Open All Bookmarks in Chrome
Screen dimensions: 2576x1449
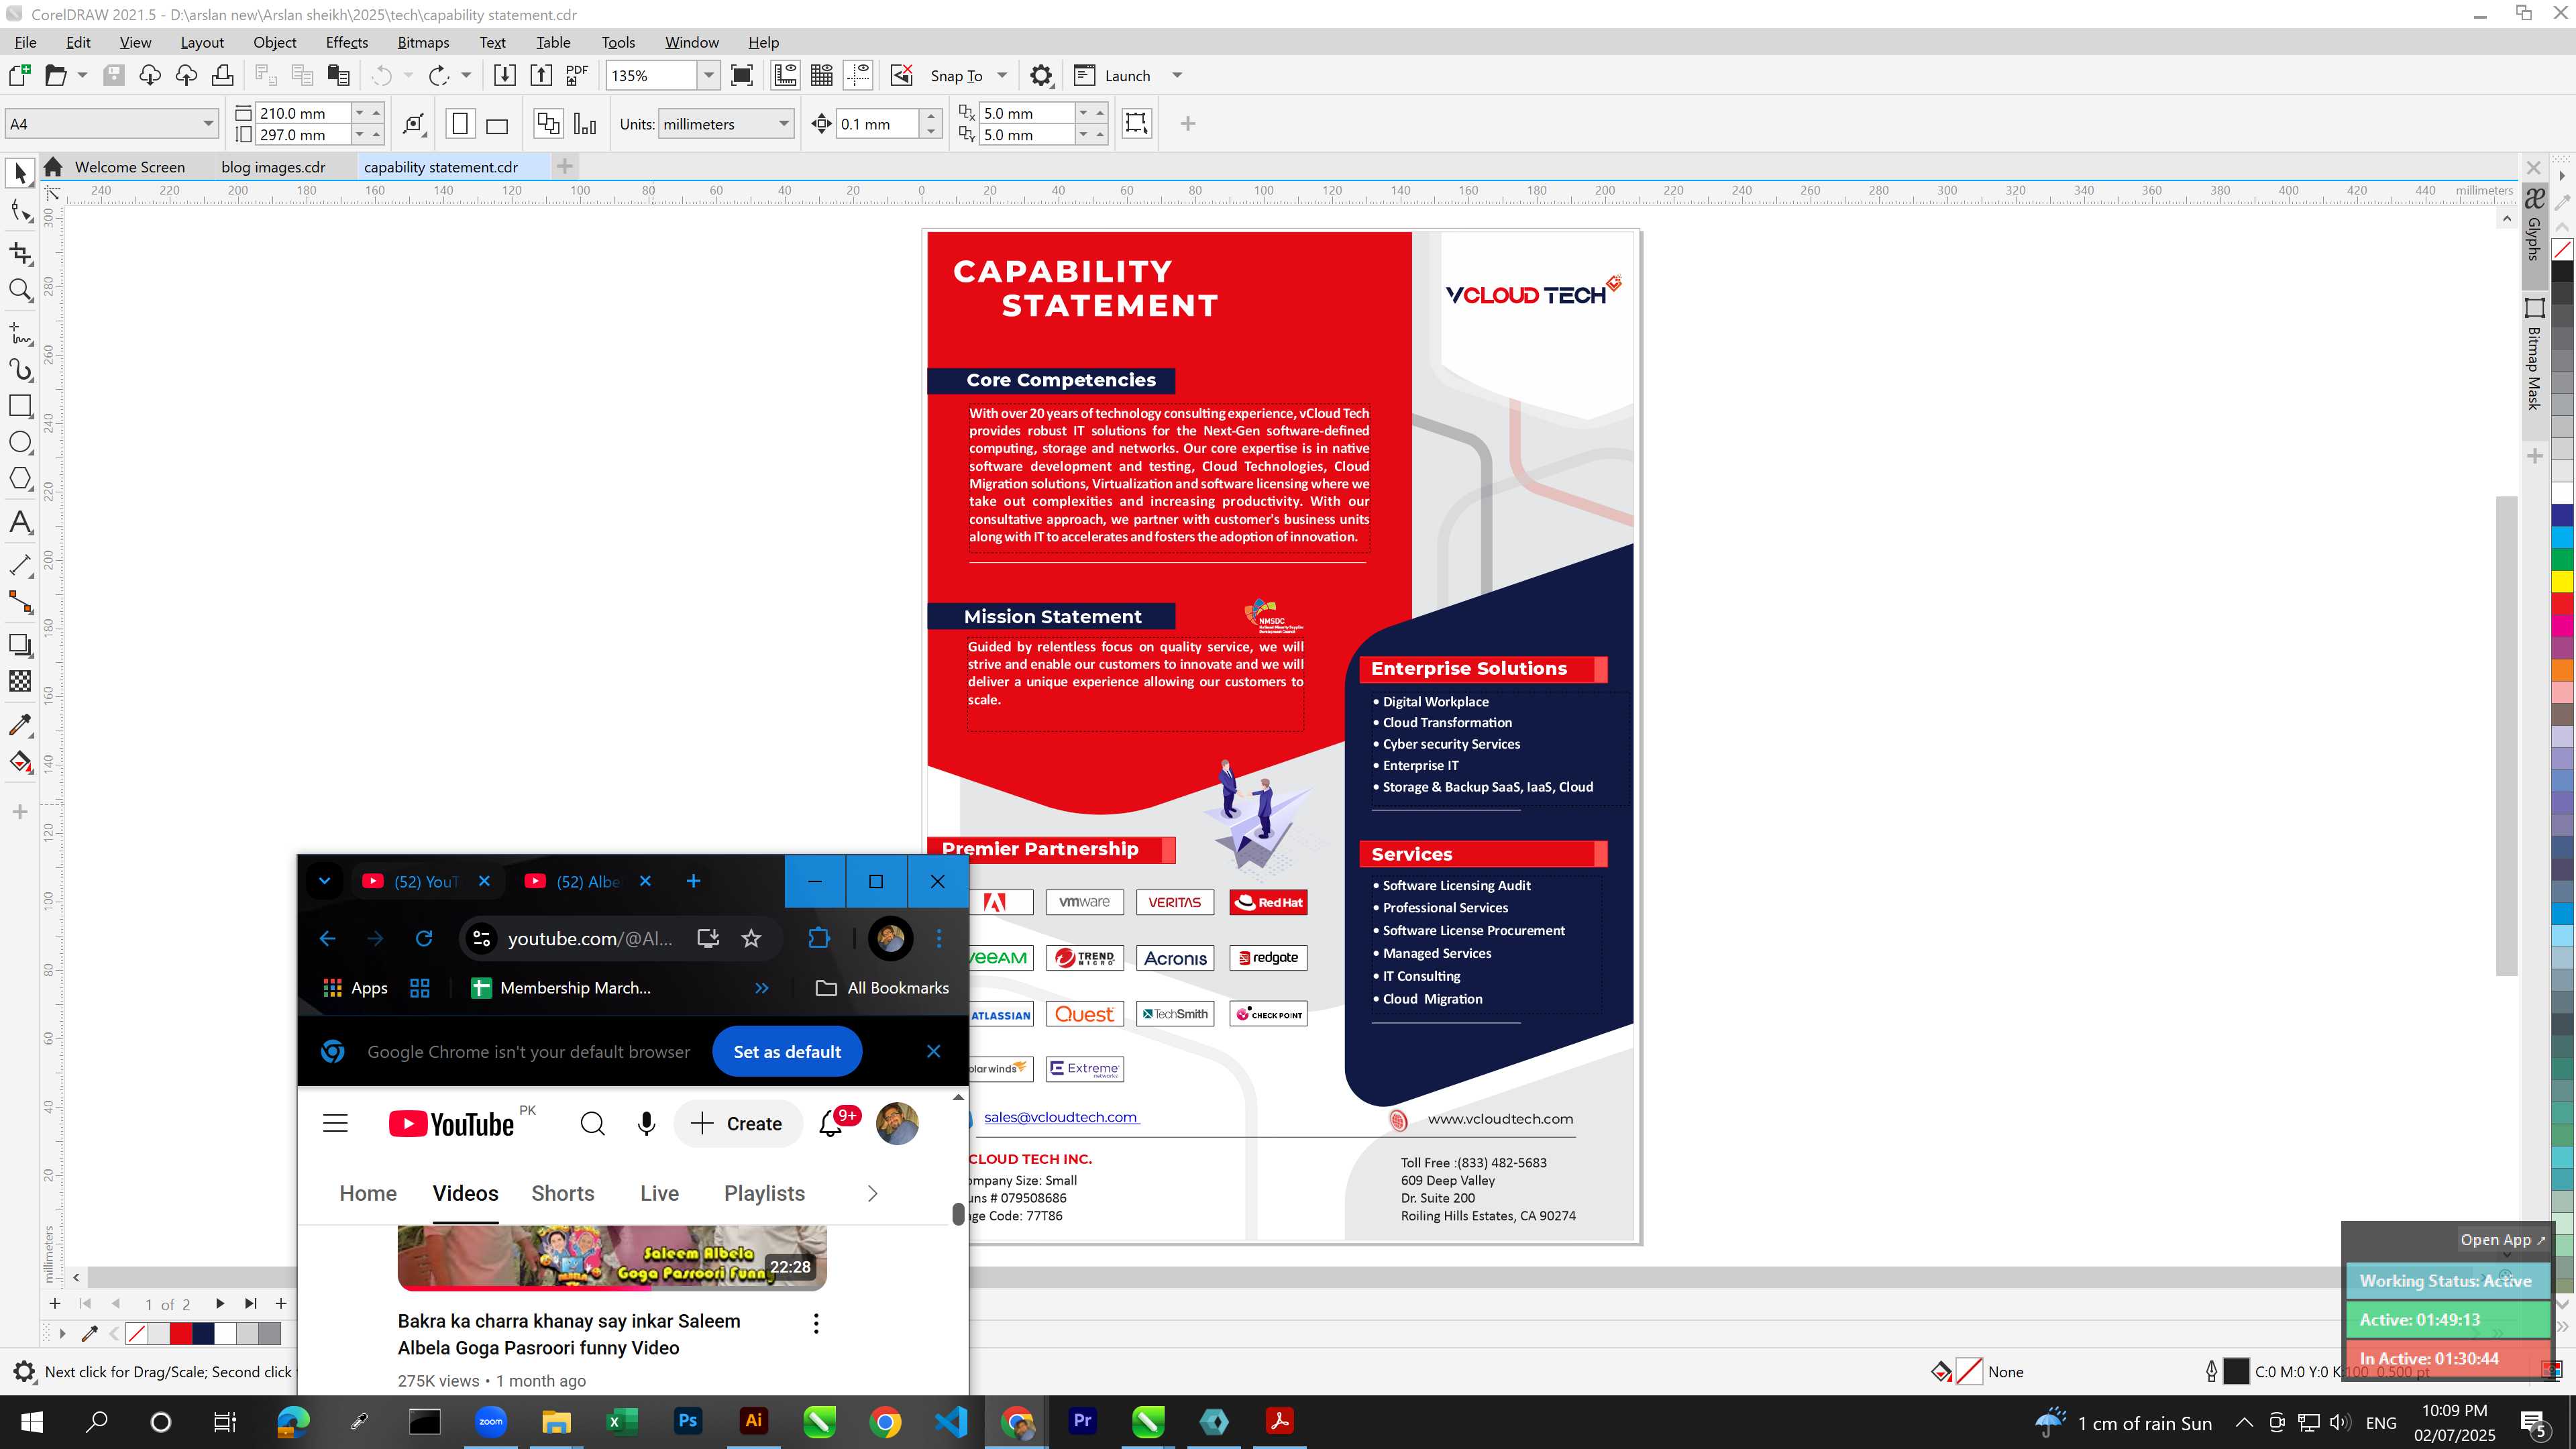tap(883, 988)
